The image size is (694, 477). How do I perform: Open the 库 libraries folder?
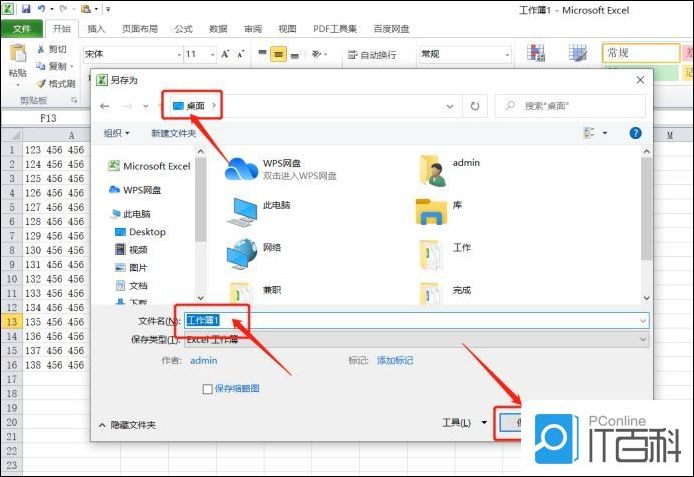[x=431, y=212]
